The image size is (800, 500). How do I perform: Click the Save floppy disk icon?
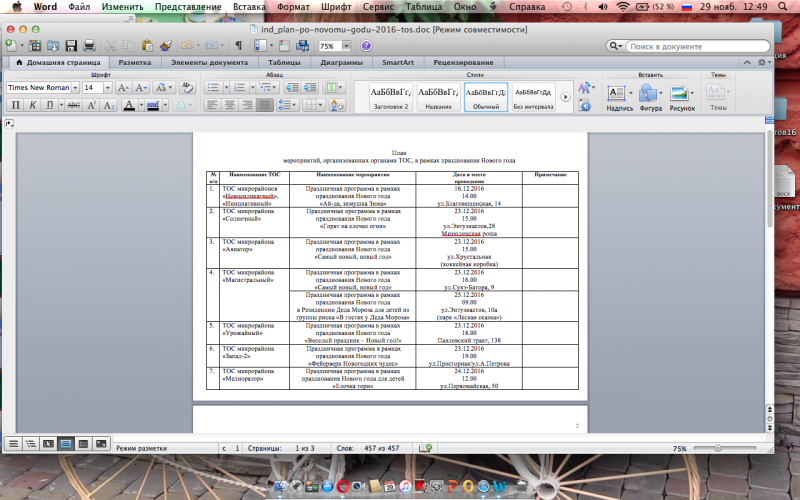pos(71,46)
